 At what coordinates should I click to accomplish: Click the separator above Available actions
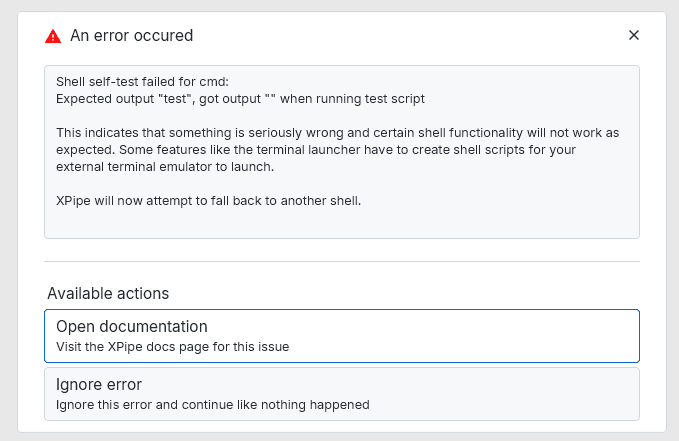tap(341, 262)
